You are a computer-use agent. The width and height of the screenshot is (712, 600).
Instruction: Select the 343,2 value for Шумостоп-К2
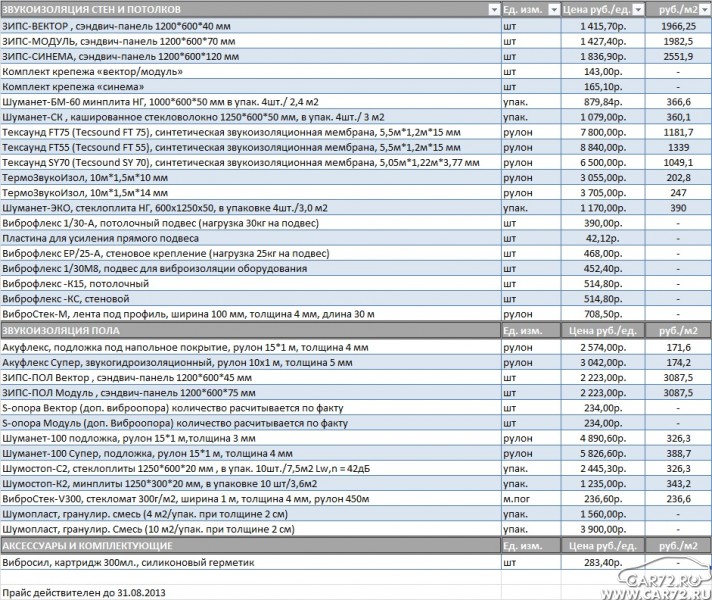[x=678, y=484]
